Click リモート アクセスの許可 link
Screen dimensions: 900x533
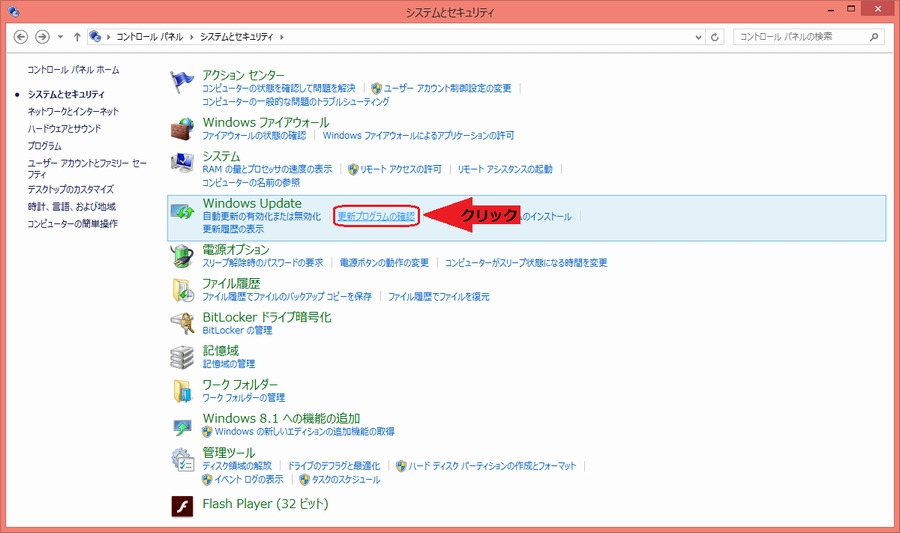click(x=401, y=169)
